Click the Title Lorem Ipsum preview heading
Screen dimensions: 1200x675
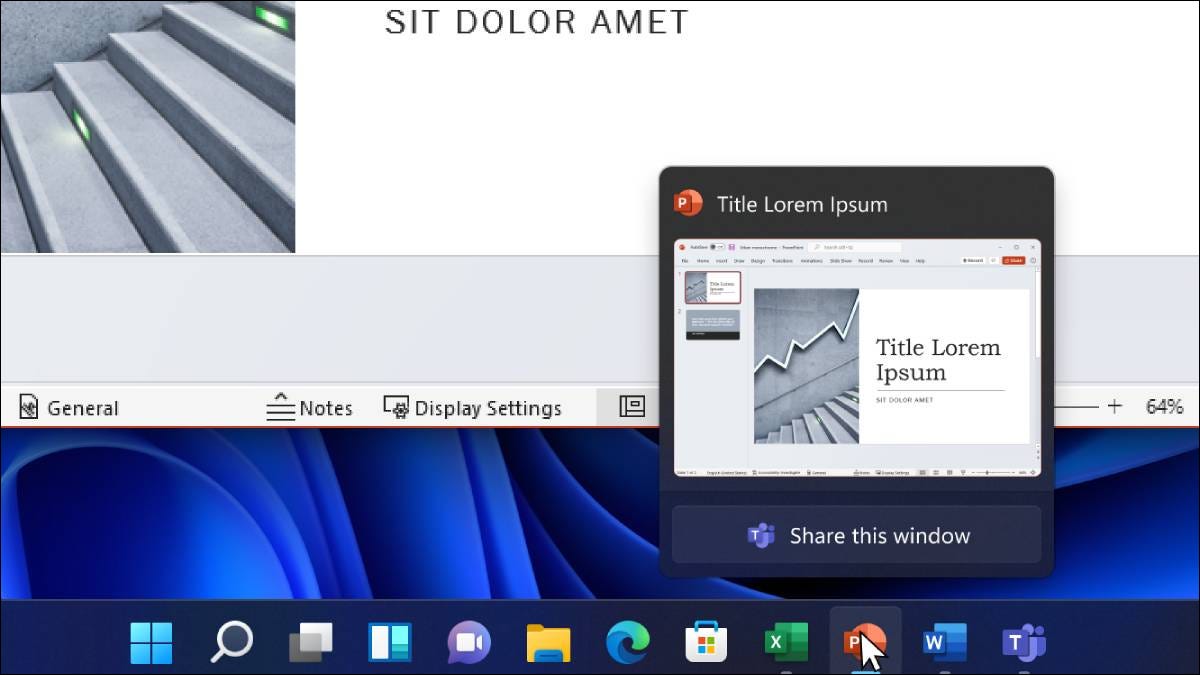tap(802, 204)
